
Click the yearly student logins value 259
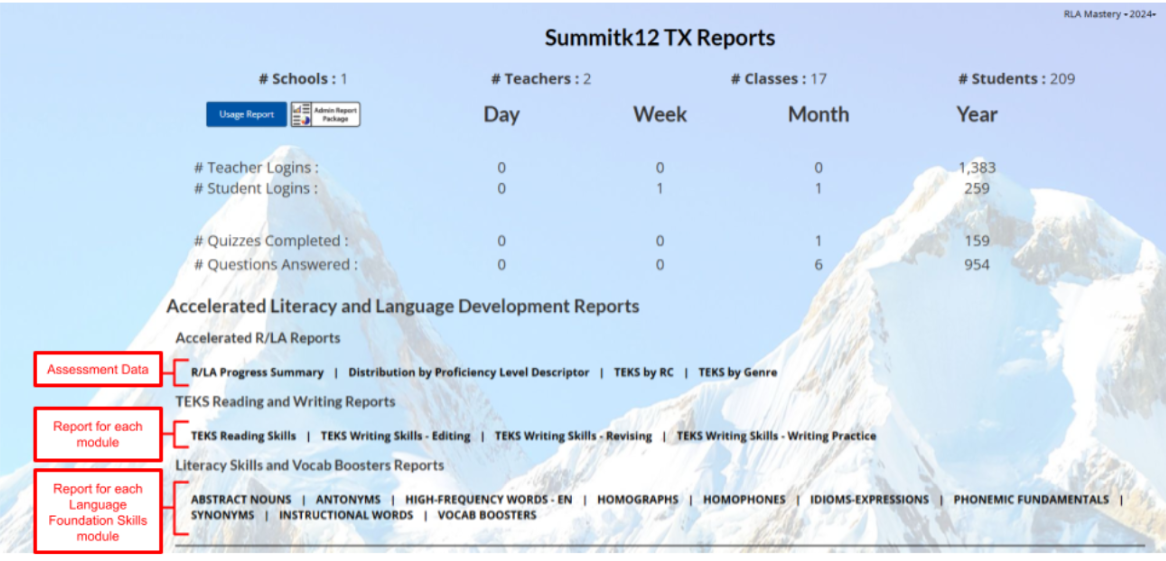pyautogui.click(x=977, y=188)
